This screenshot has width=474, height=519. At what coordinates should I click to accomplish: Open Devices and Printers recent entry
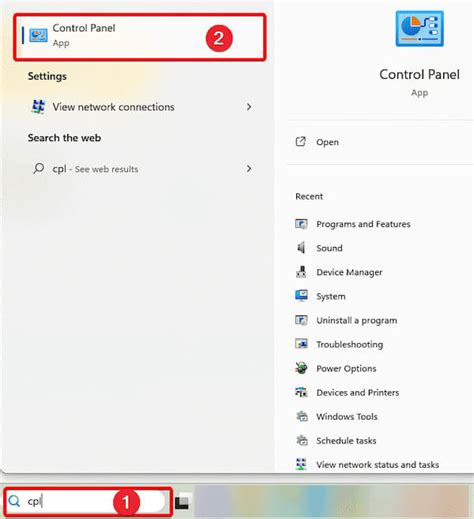click(358, 392)
